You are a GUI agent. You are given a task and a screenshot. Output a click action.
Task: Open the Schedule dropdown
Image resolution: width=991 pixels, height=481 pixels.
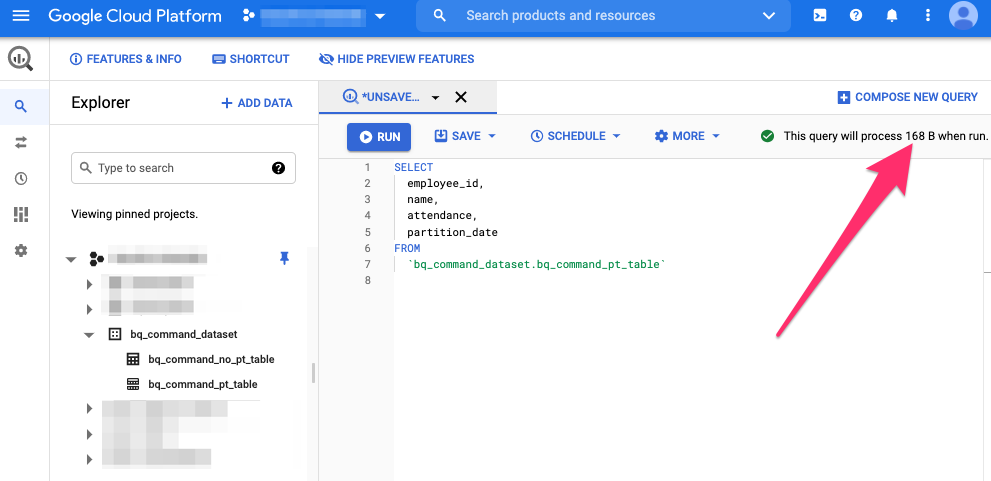pyautogui.click(x=575, y=136)
